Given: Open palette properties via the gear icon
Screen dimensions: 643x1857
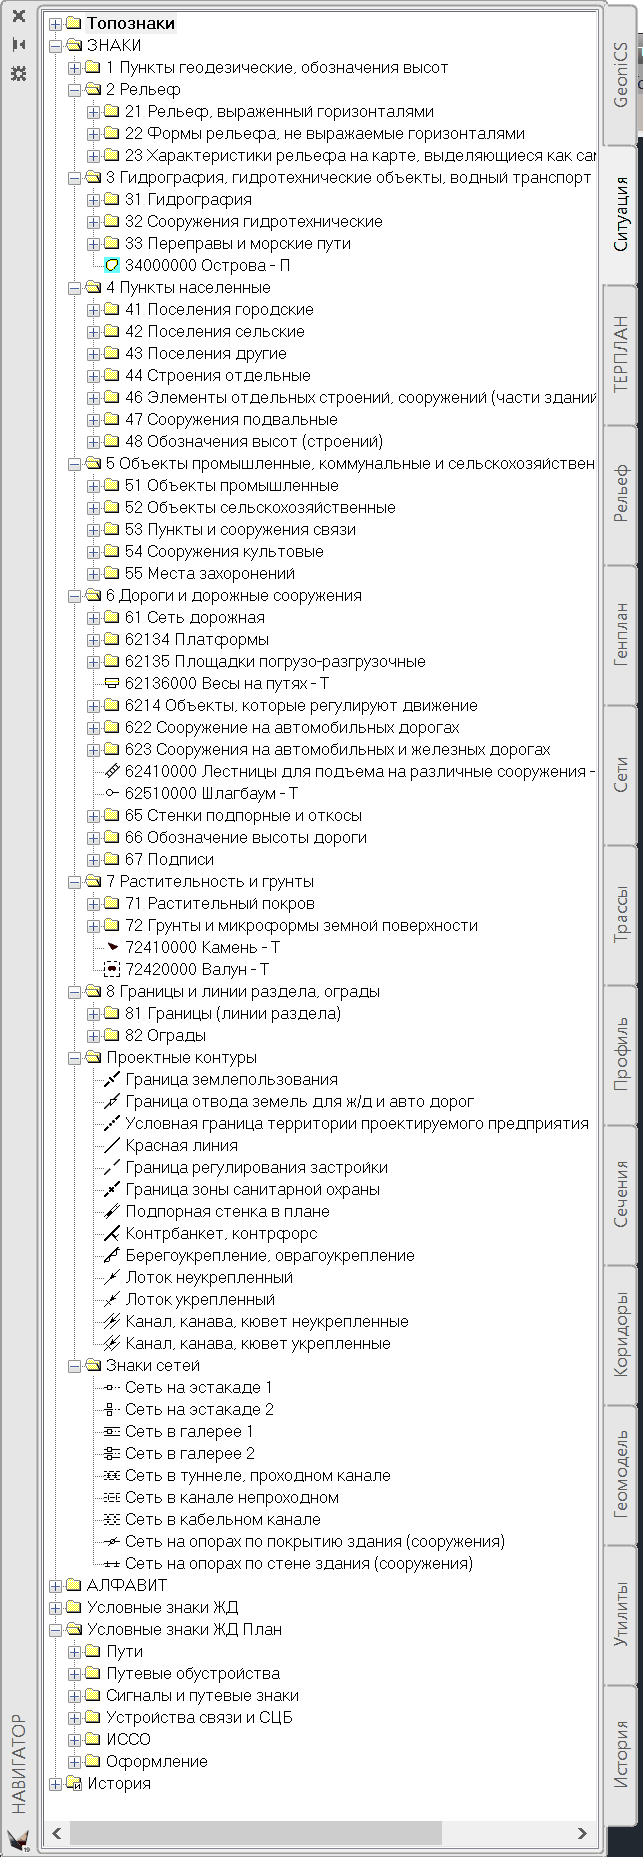Looking at the screenshot, I should coord(18,73).
